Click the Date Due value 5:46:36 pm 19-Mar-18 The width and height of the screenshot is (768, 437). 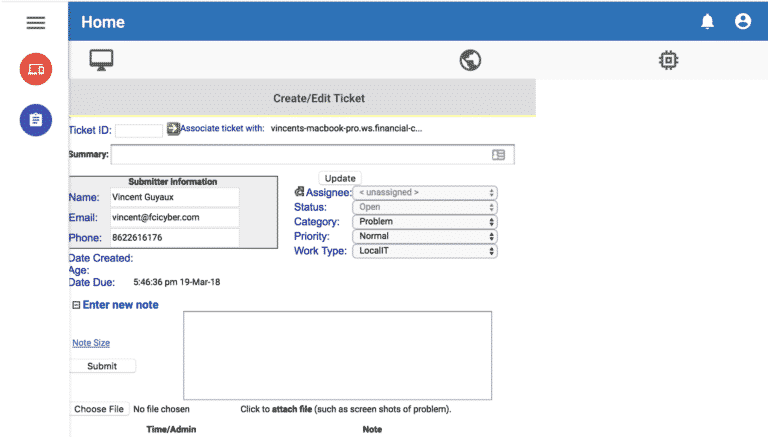point(177,282)
